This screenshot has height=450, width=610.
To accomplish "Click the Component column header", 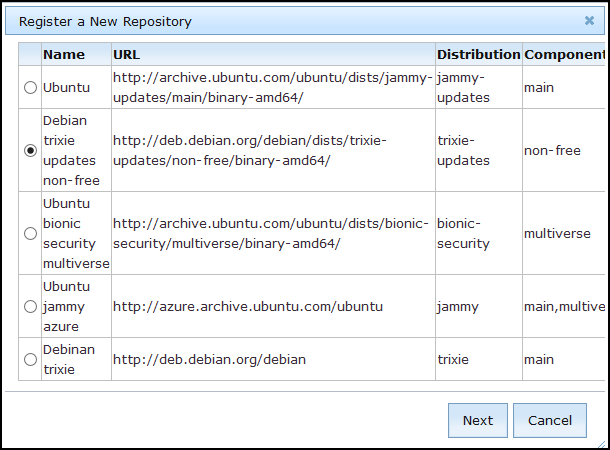I will (x=564, y=54).
